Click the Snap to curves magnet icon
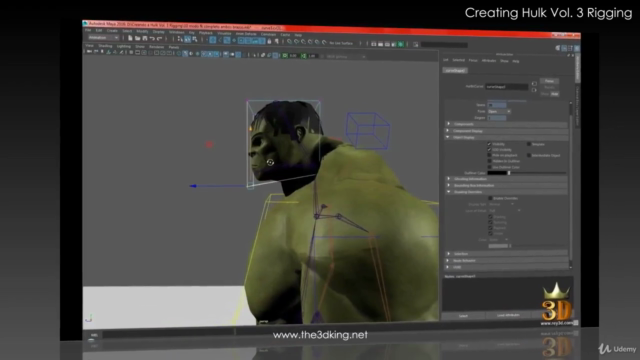Viewport: 640px width, 360px height. [x=297, y=42]
